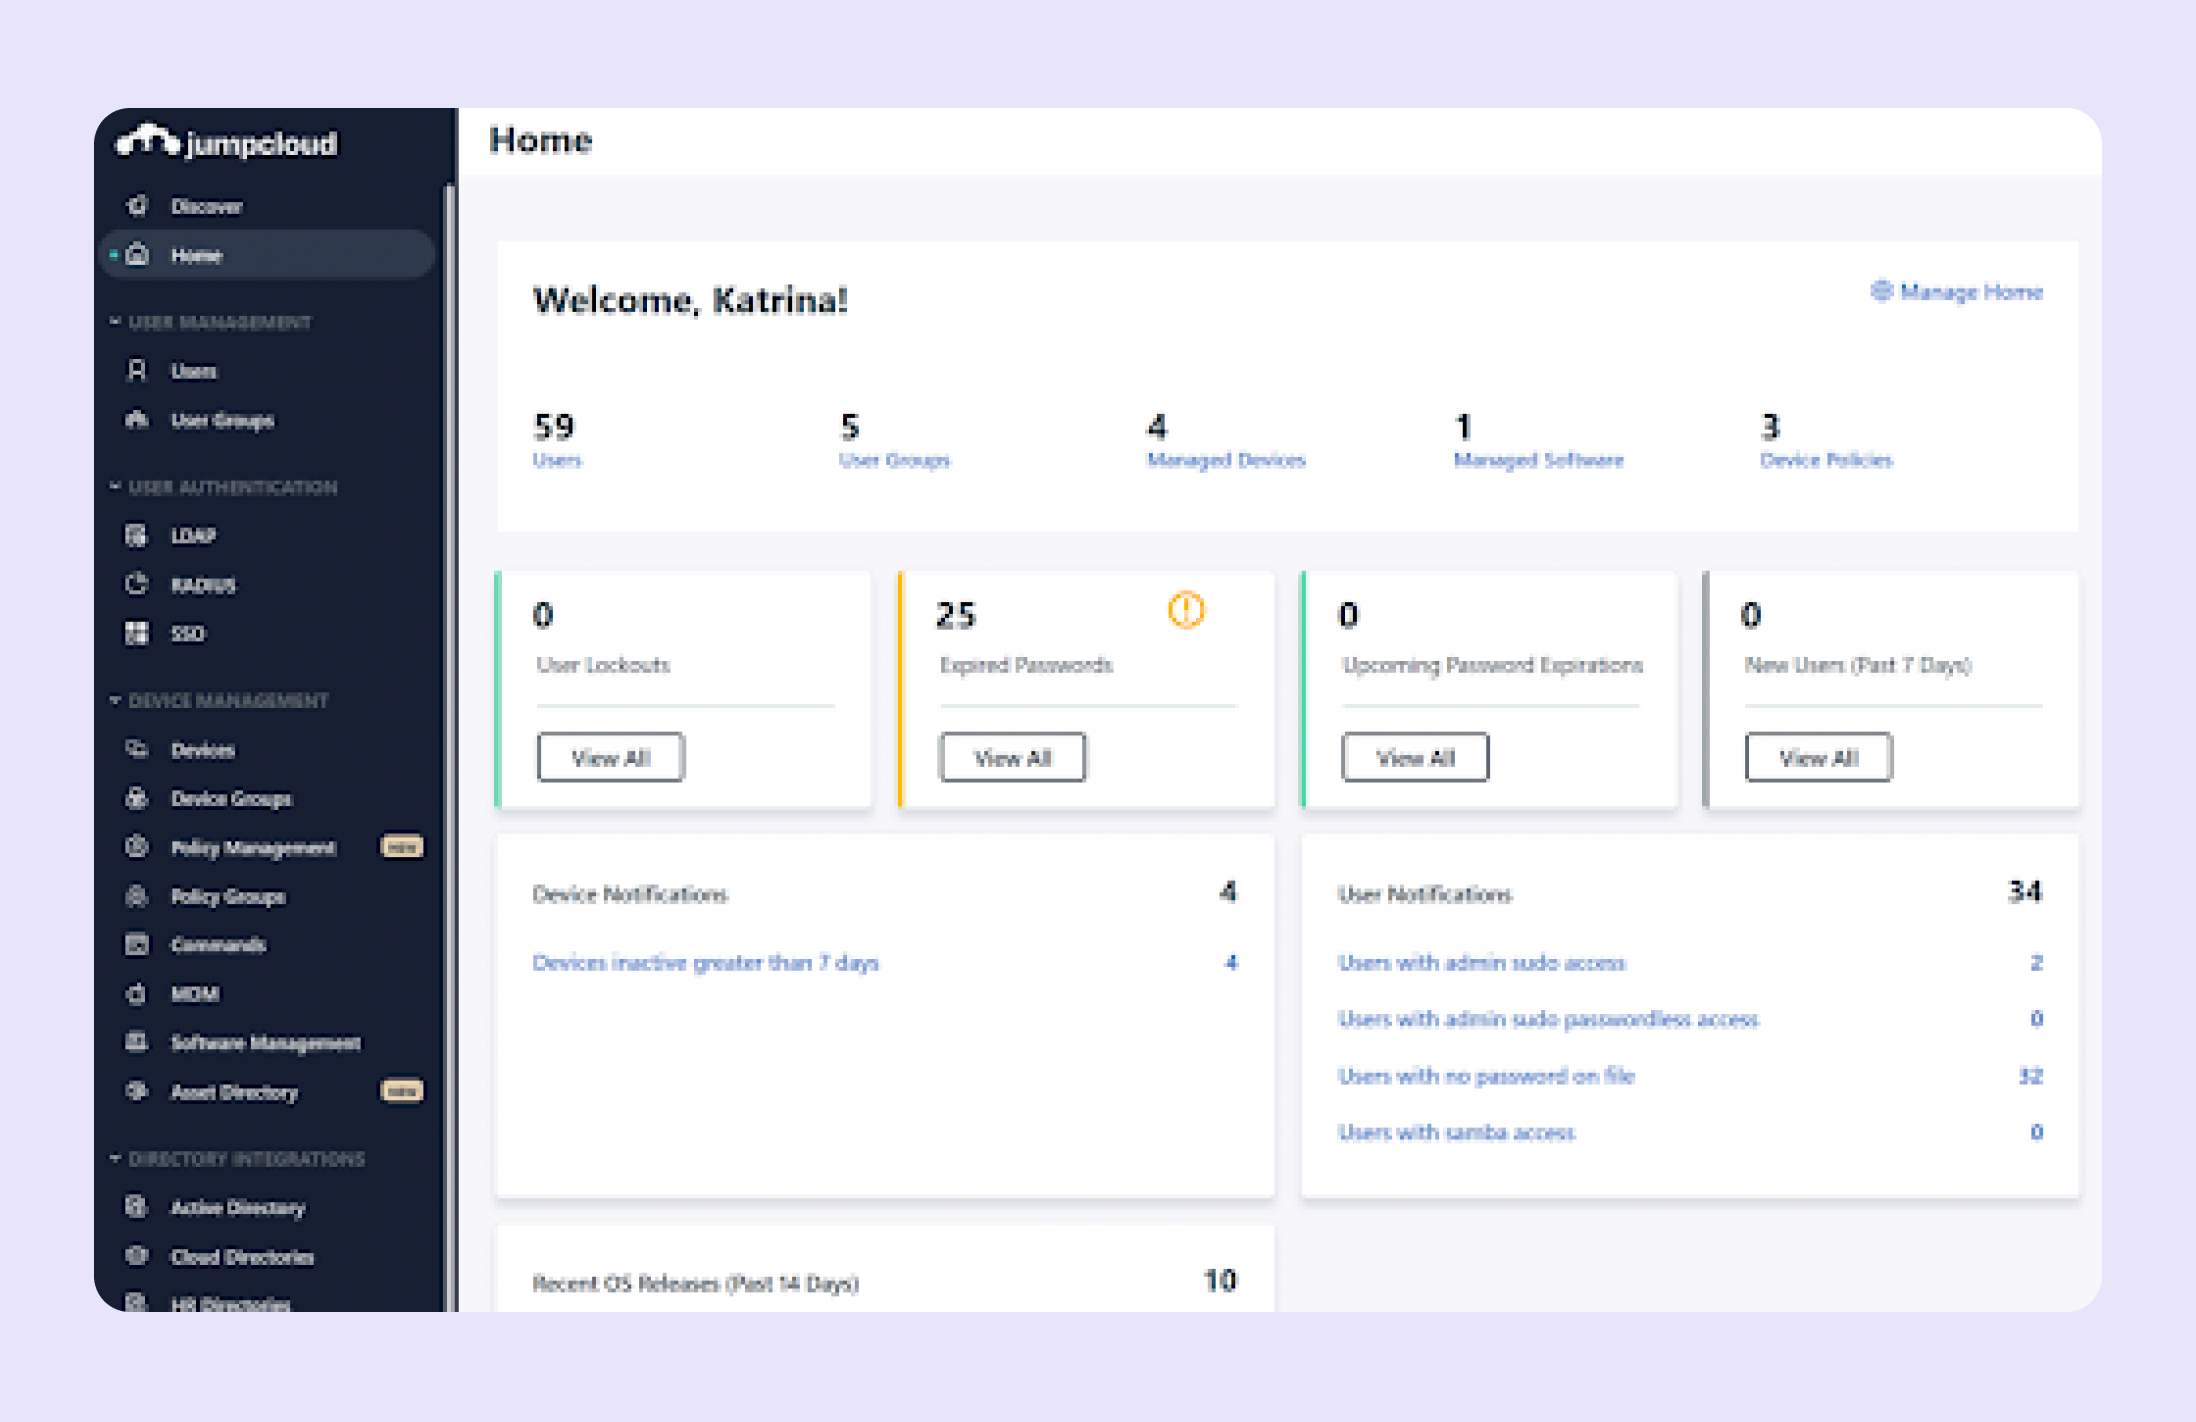This screenshot has width=2196, height=1422.
Task: Open the Software Management menu label
Action: point(265,1043)
